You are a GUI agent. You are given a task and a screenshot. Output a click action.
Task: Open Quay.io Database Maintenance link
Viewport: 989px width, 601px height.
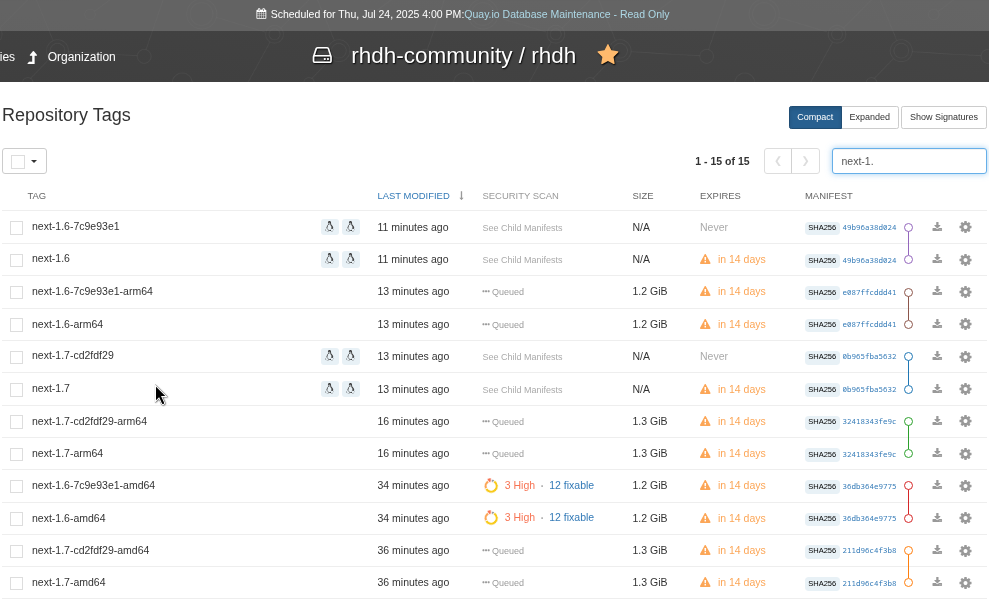(x=566, y=14)
